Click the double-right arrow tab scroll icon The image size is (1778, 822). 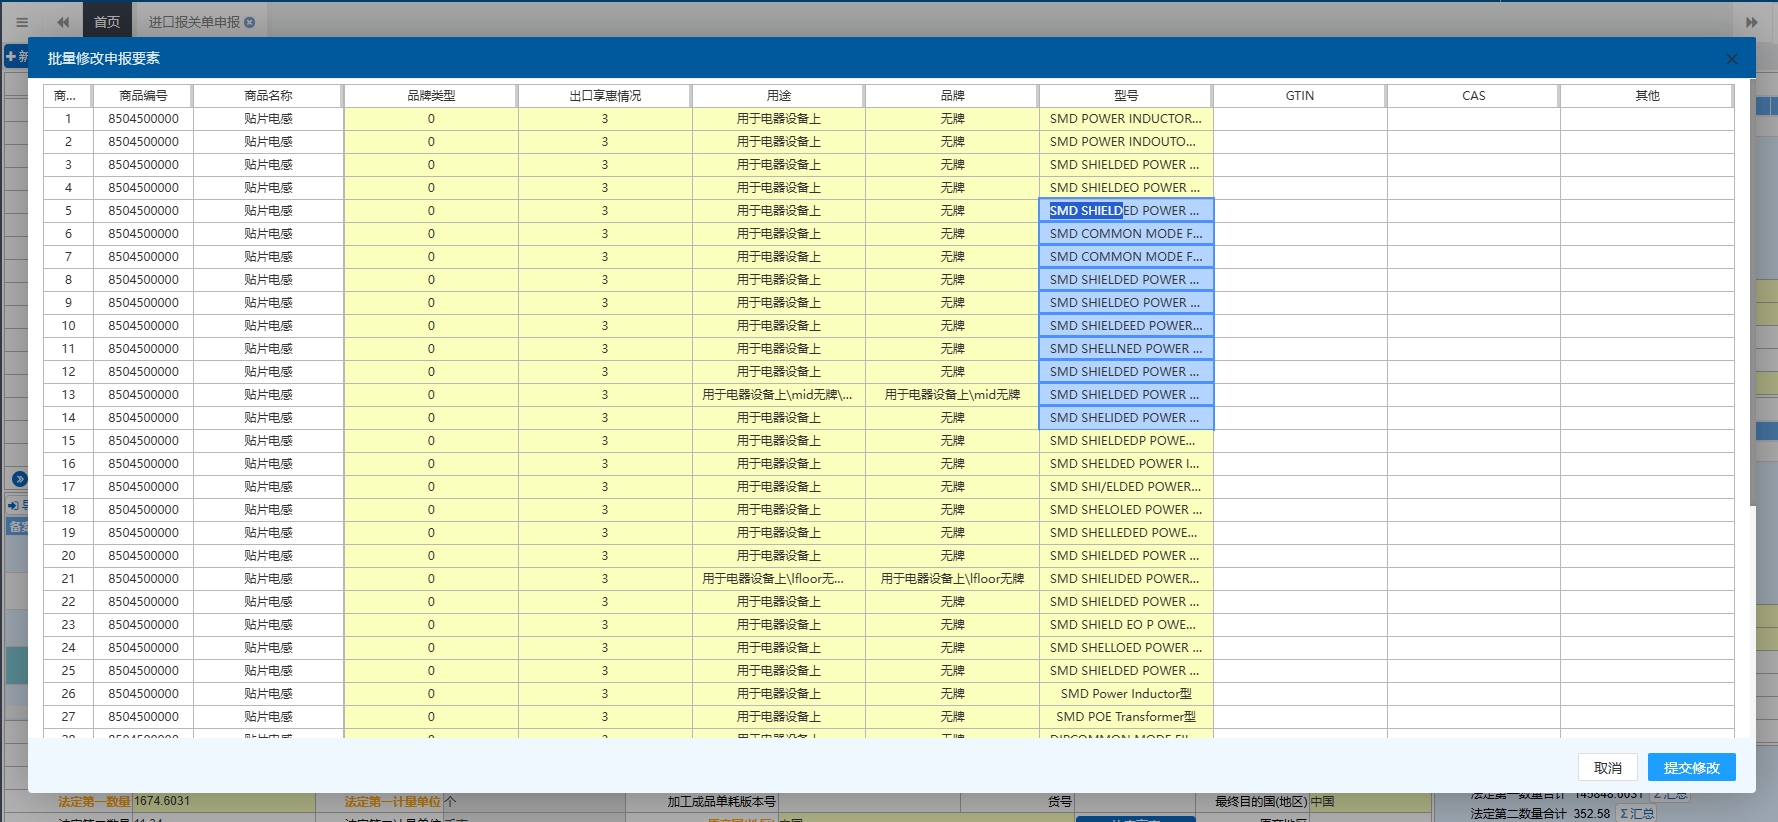point(1752,22)
